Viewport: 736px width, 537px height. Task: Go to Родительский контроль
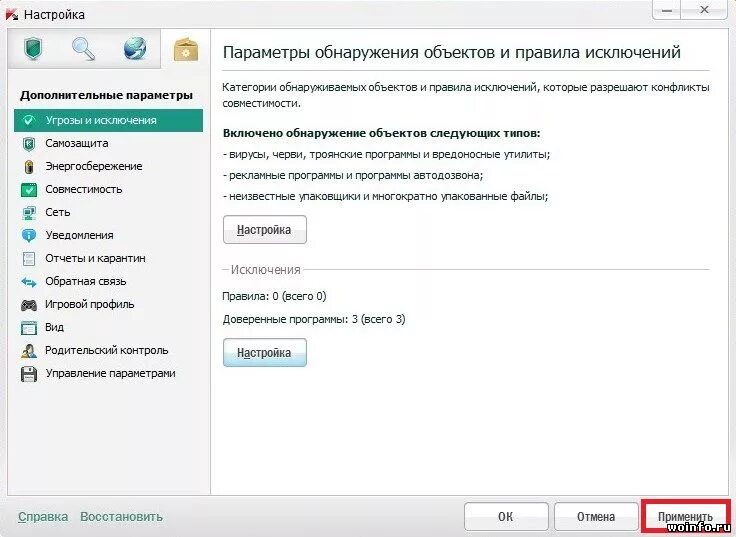(108, 350)
